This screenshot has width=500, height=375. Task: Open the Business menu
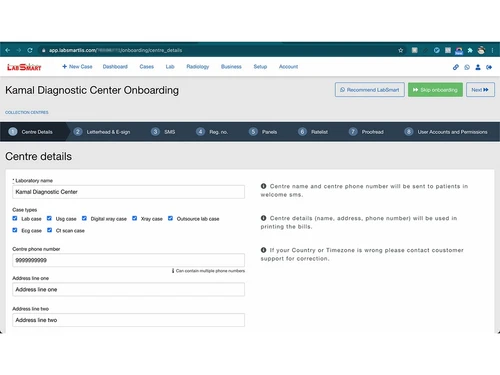[x=231, y=67]
